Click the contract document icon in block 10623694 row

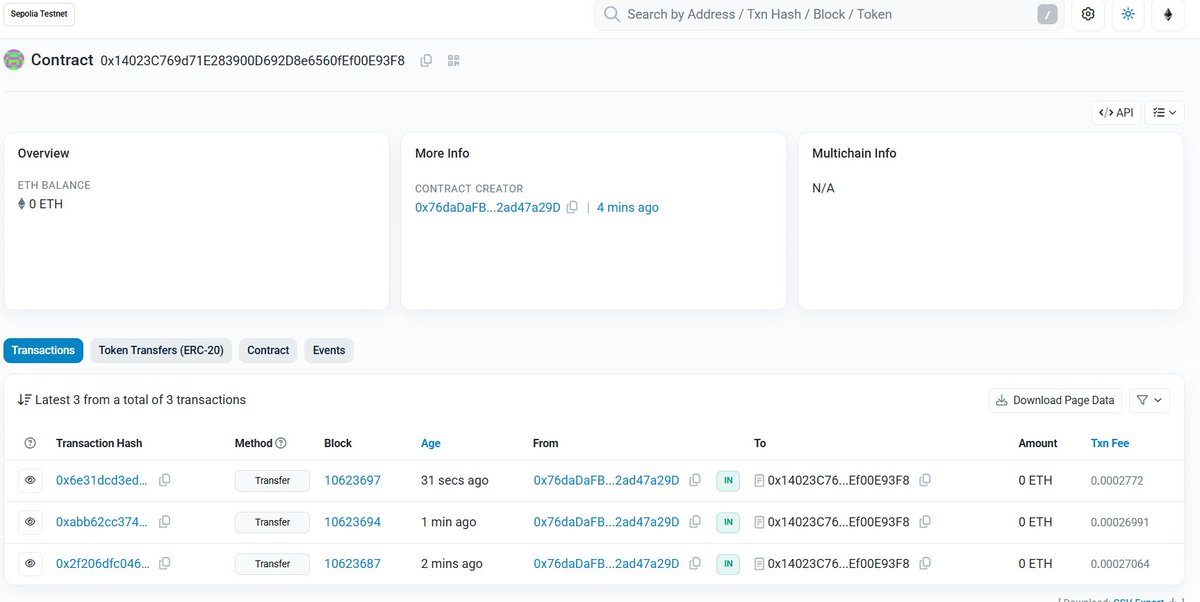(759, 522)
